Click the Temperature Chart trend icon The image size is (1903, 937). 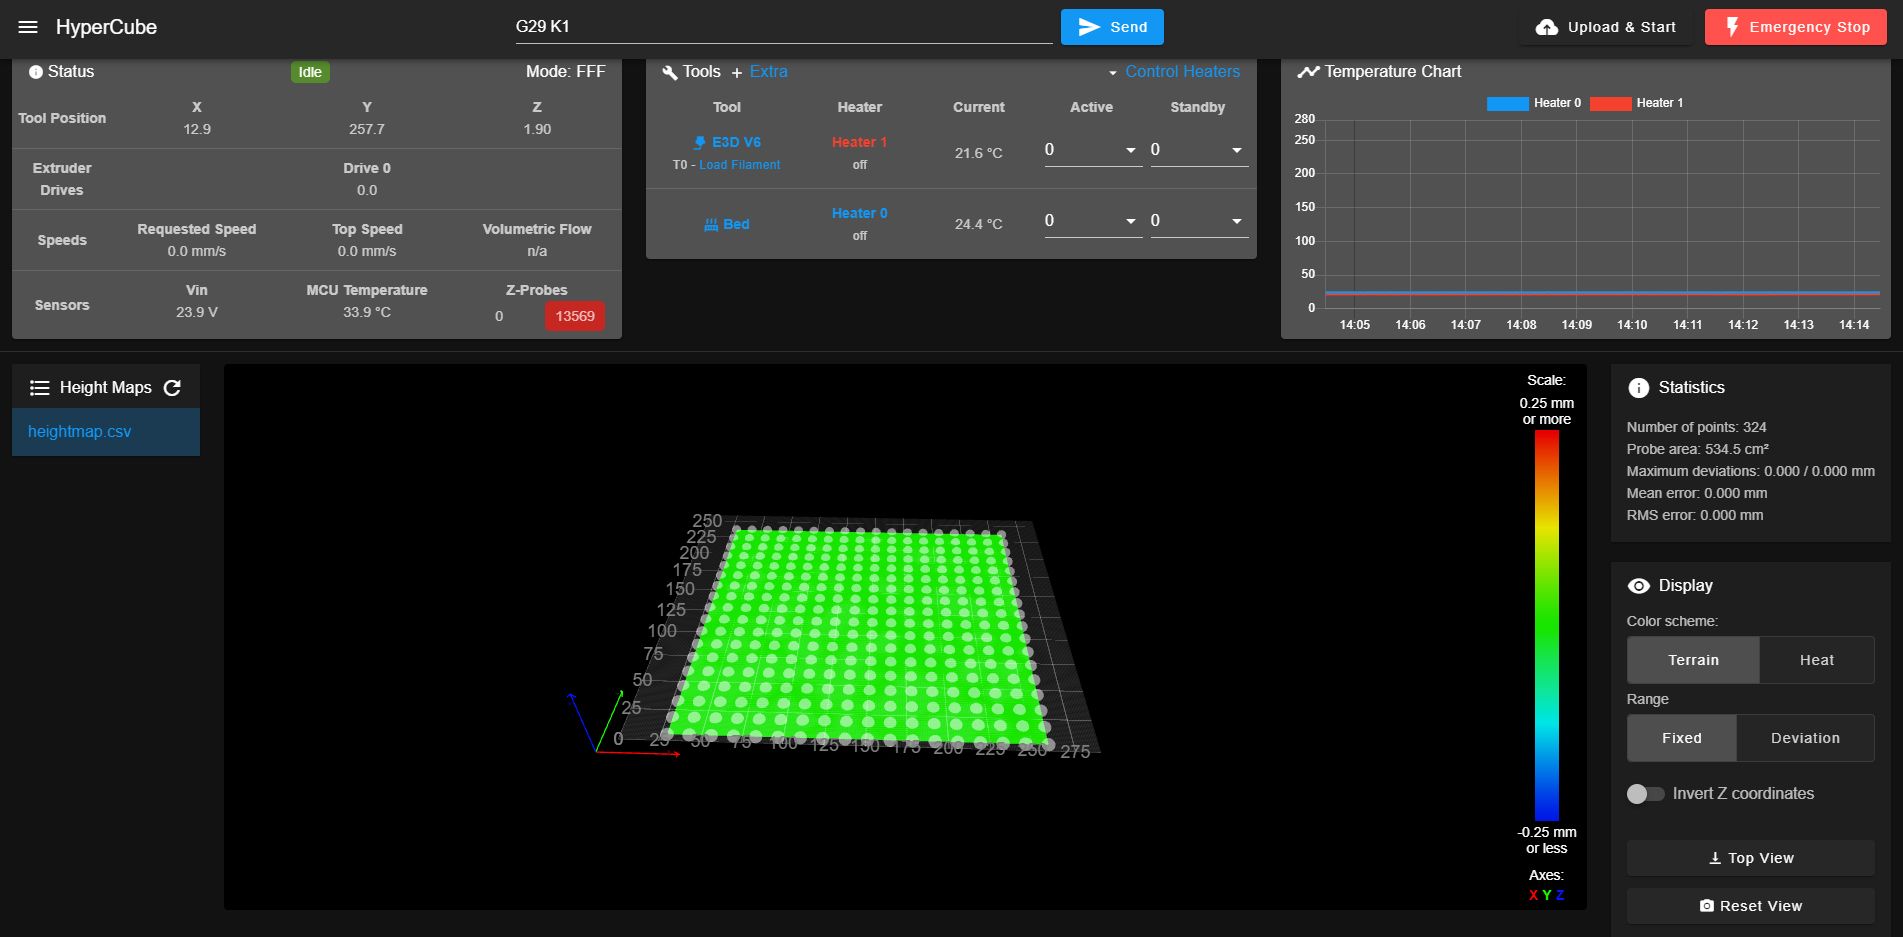click(1308, 72)
